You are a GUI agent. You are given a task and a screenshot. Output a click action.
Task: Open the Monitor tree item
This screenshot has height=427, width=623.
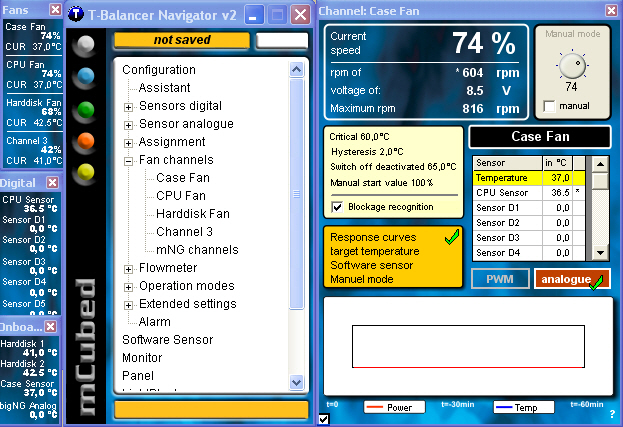coord(142,358)
